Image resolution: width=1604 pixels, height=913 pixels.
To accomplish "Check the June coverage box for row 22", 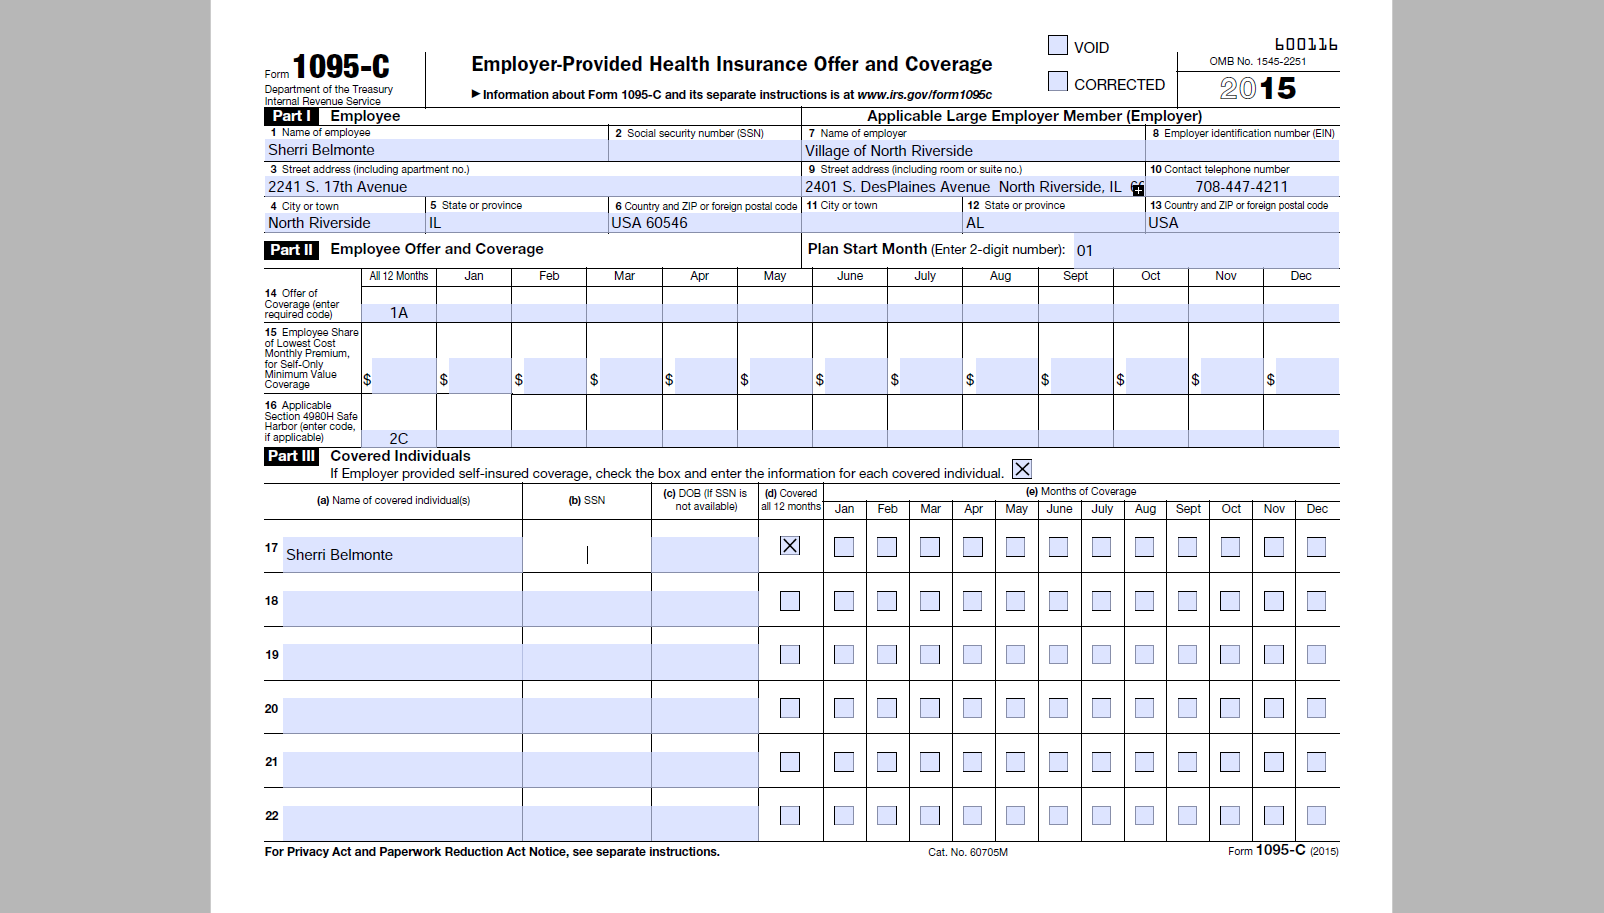I will [x=1058, y=815].
